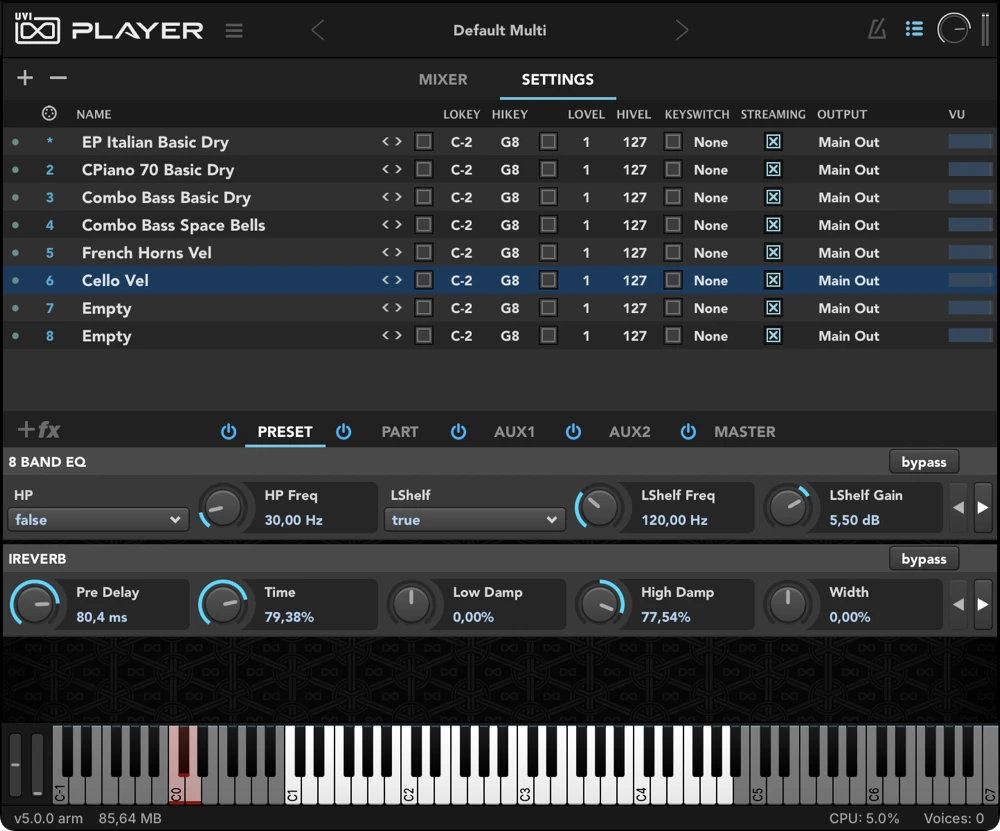Bypass the IREVERB effect
The width and height of the screenshot is (1000, 831).
[x=923, y=559]
